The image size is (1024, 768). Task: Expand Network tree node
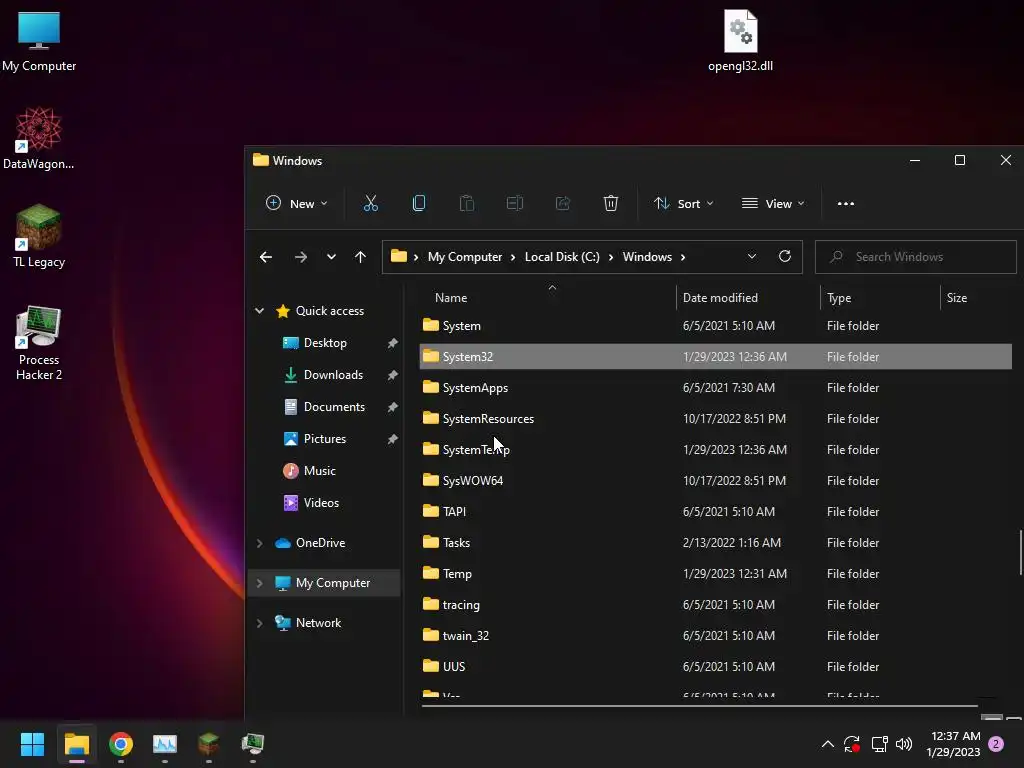coord(260,623)
